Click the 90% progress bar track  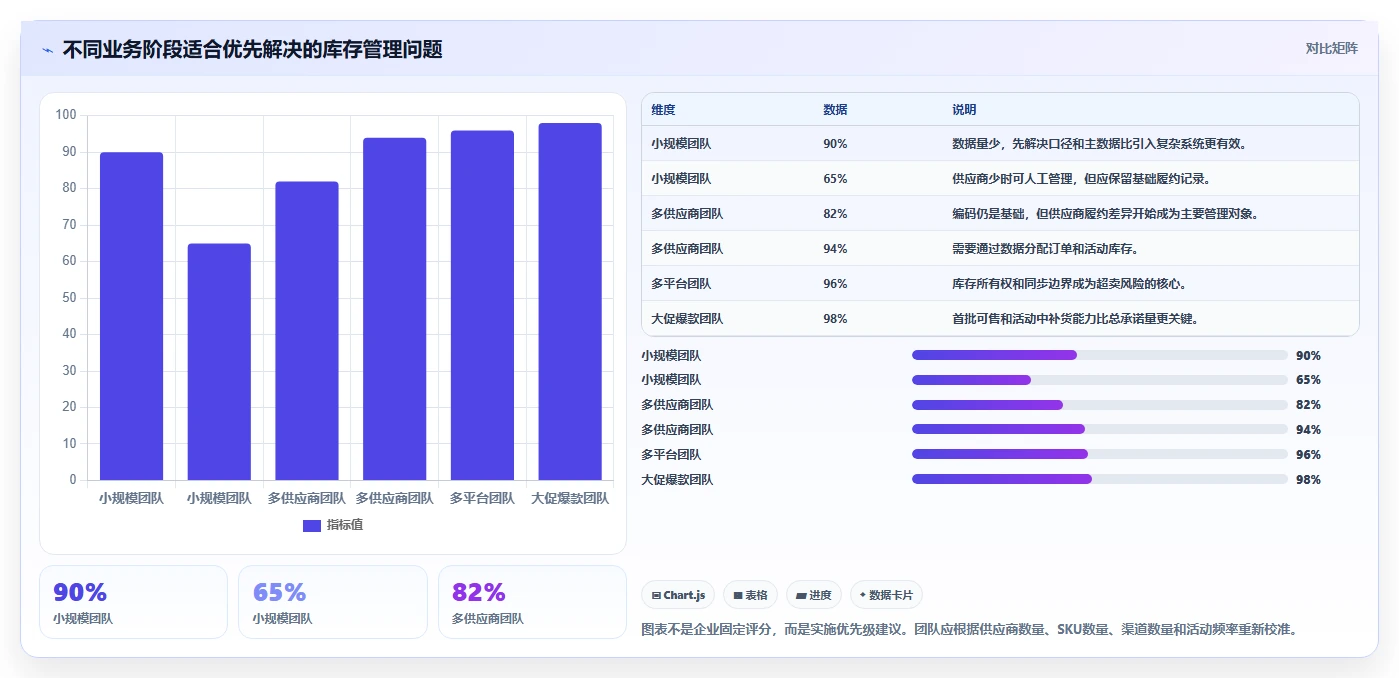click(x=1100, y=355)
